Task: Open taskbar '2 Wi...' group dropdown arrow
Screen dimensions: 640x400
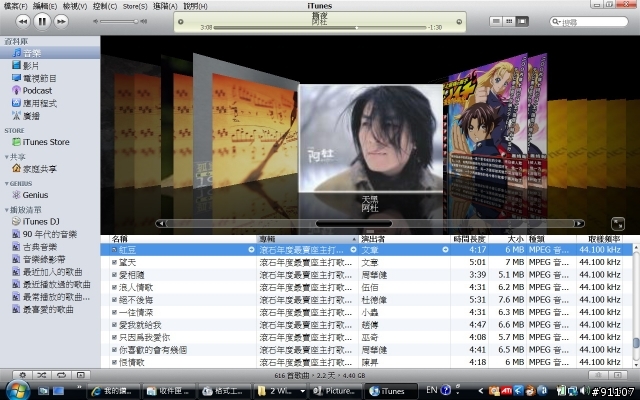Action: click(x=302, y=391)
